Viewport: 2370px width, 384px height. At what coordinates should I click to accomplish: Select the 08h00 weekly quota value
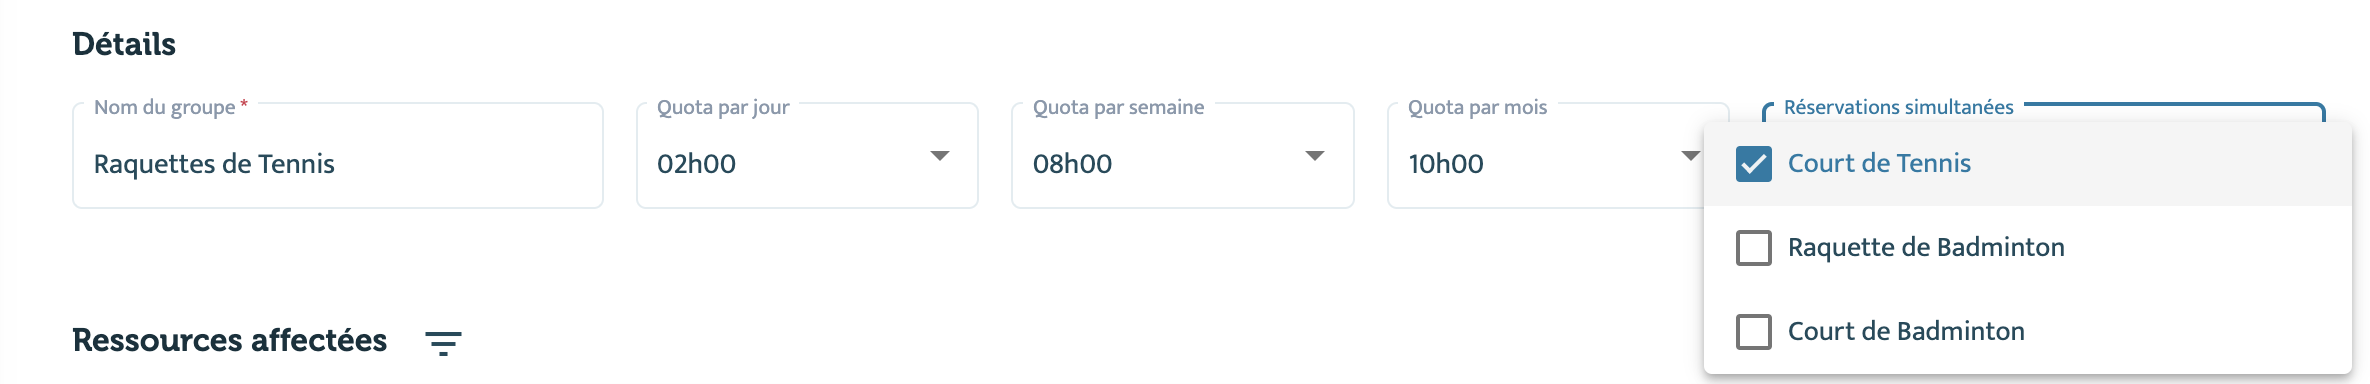[1072, 164]
